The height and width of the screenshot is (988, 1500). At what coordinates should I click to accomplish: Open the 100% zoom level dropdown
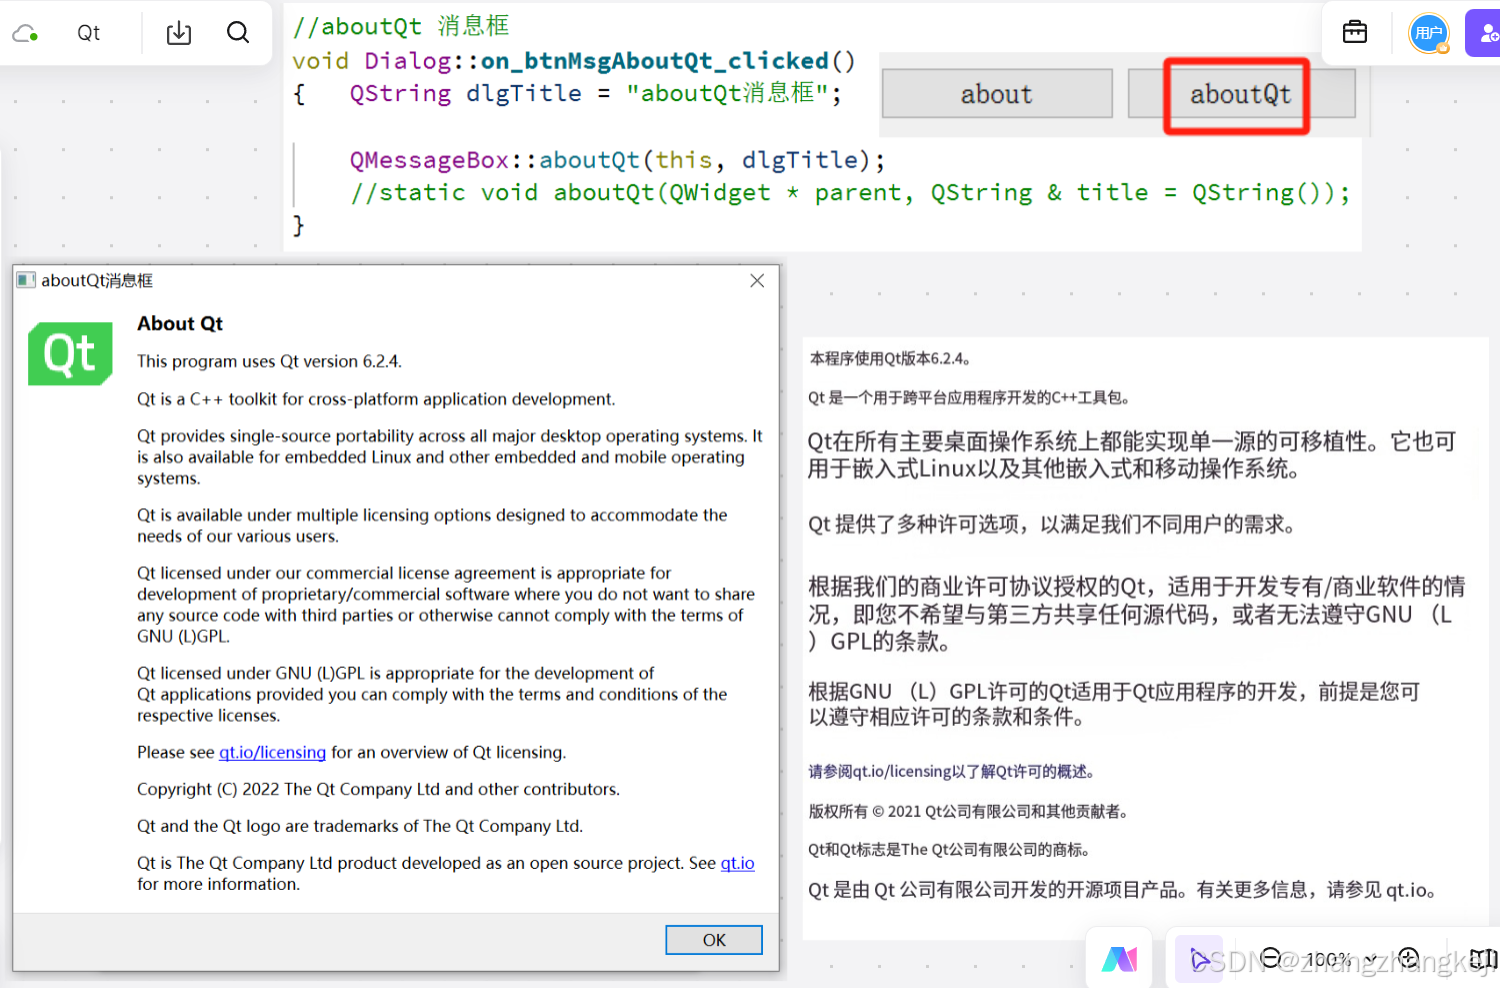pos(1340,959)
